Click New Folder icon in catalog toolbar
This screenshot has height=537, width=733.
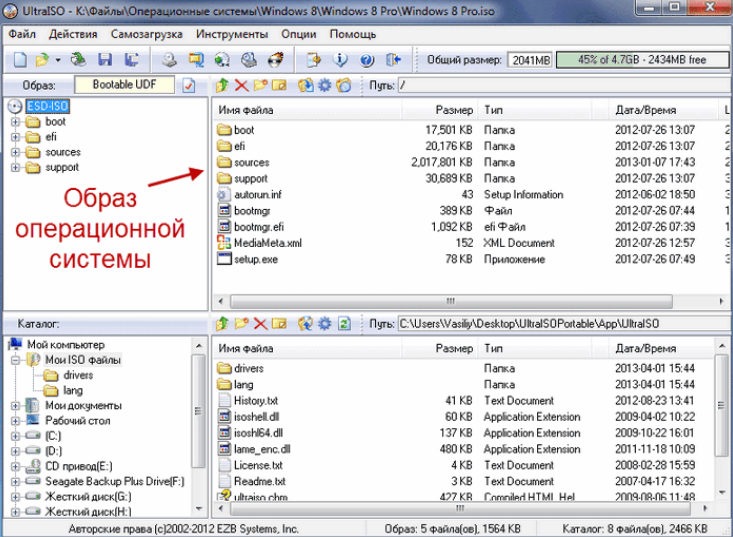tap(241, 323)
